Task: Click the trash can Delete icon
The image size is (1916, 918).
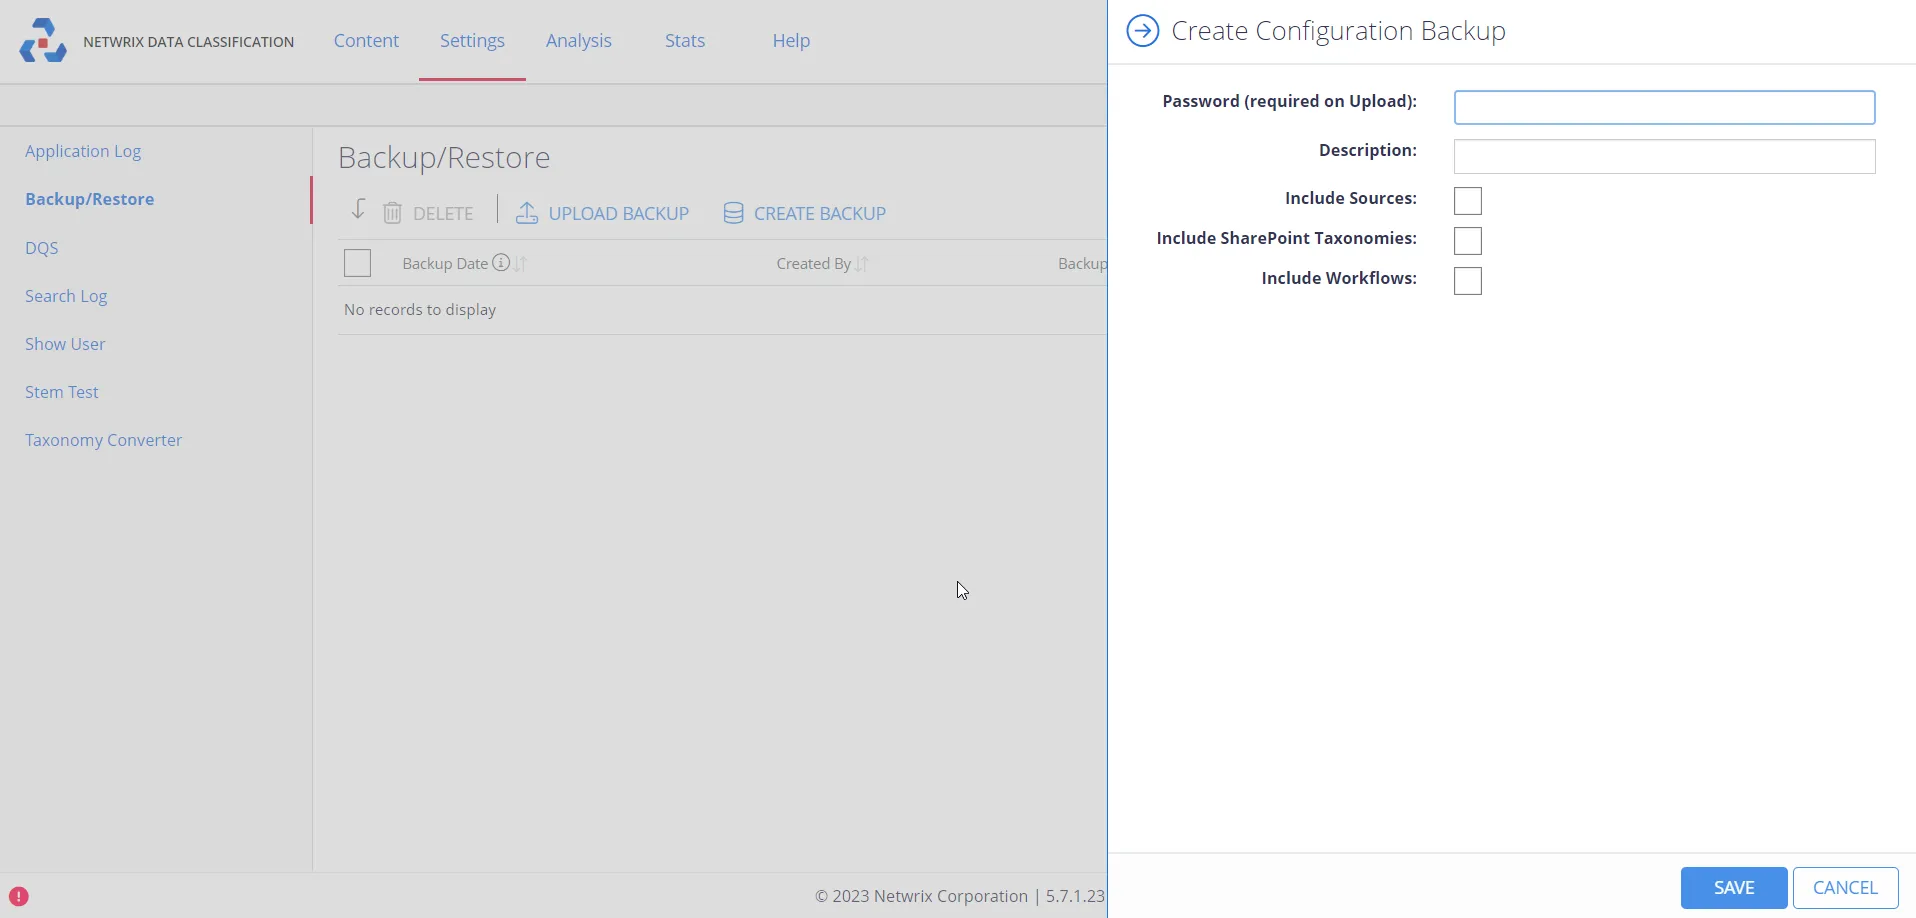Action: 393,213
